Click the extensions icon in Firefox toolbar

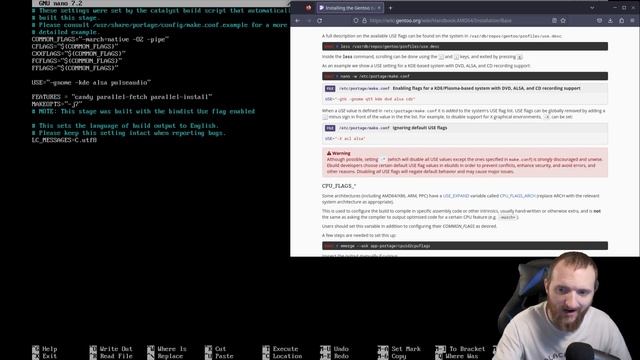pos(621,20)
